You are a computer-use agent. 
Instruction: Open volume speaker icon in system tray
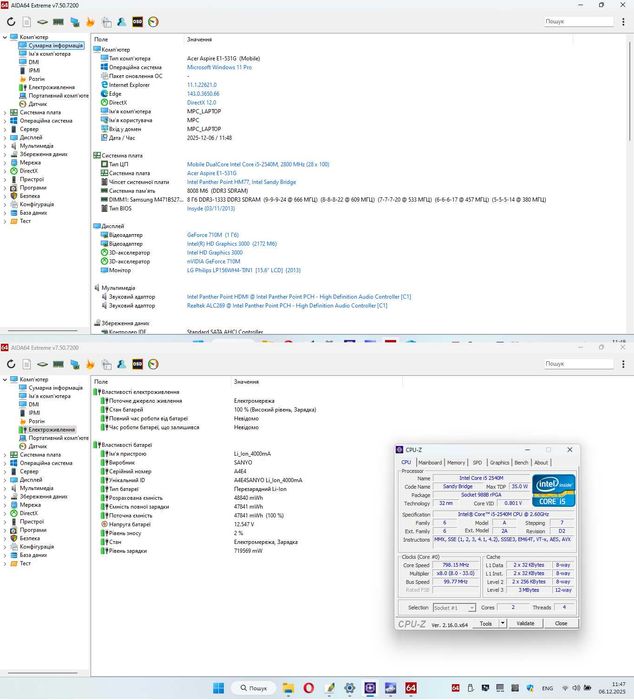click(x=576, y=688)
